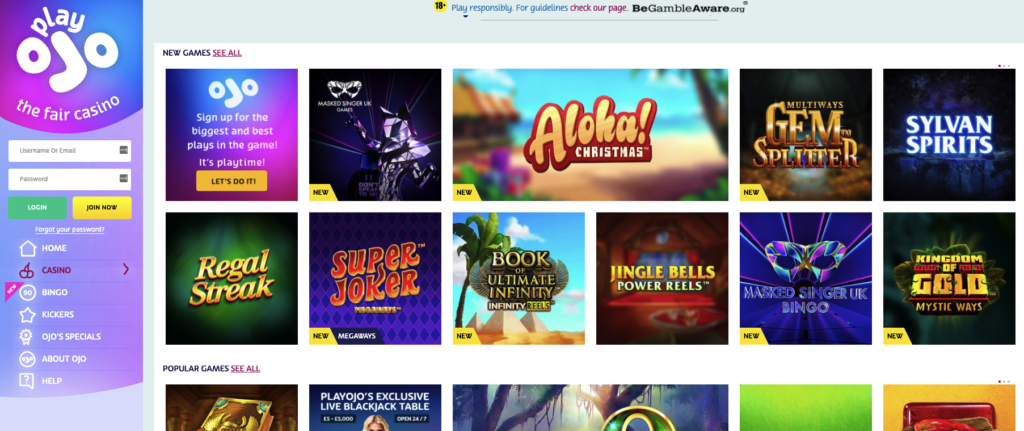Click the yellow Join Now button
This screenshot has height=431, width=1024.
coord(102,208)
